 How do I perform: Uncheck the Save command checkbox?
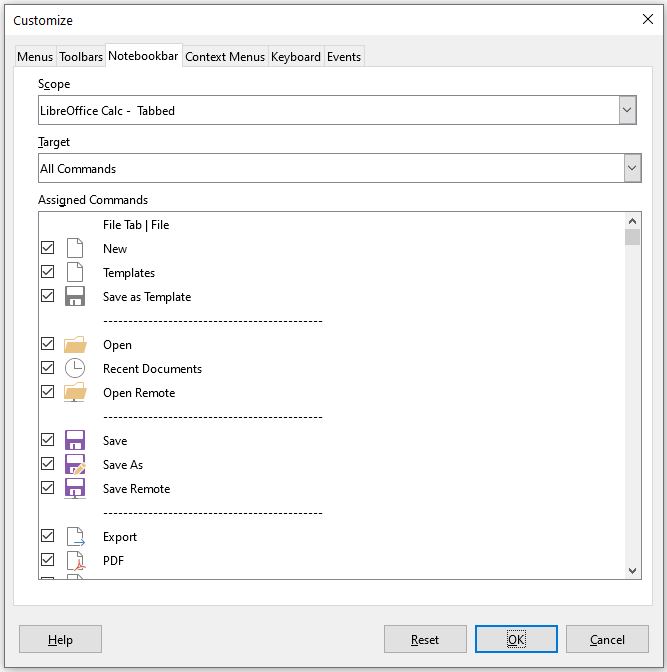pyautogui.click(x=48, y=440)
